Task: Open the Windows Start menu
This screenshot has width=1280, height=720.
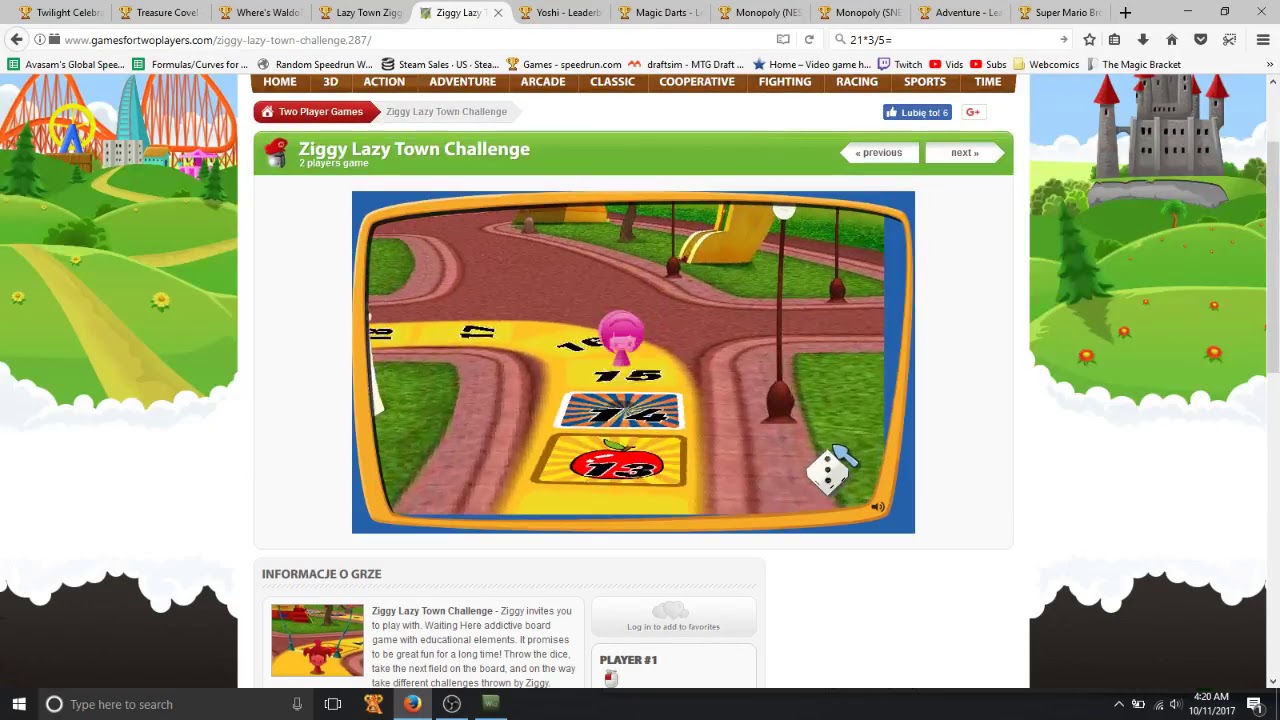Action: [x=19, y=704]
